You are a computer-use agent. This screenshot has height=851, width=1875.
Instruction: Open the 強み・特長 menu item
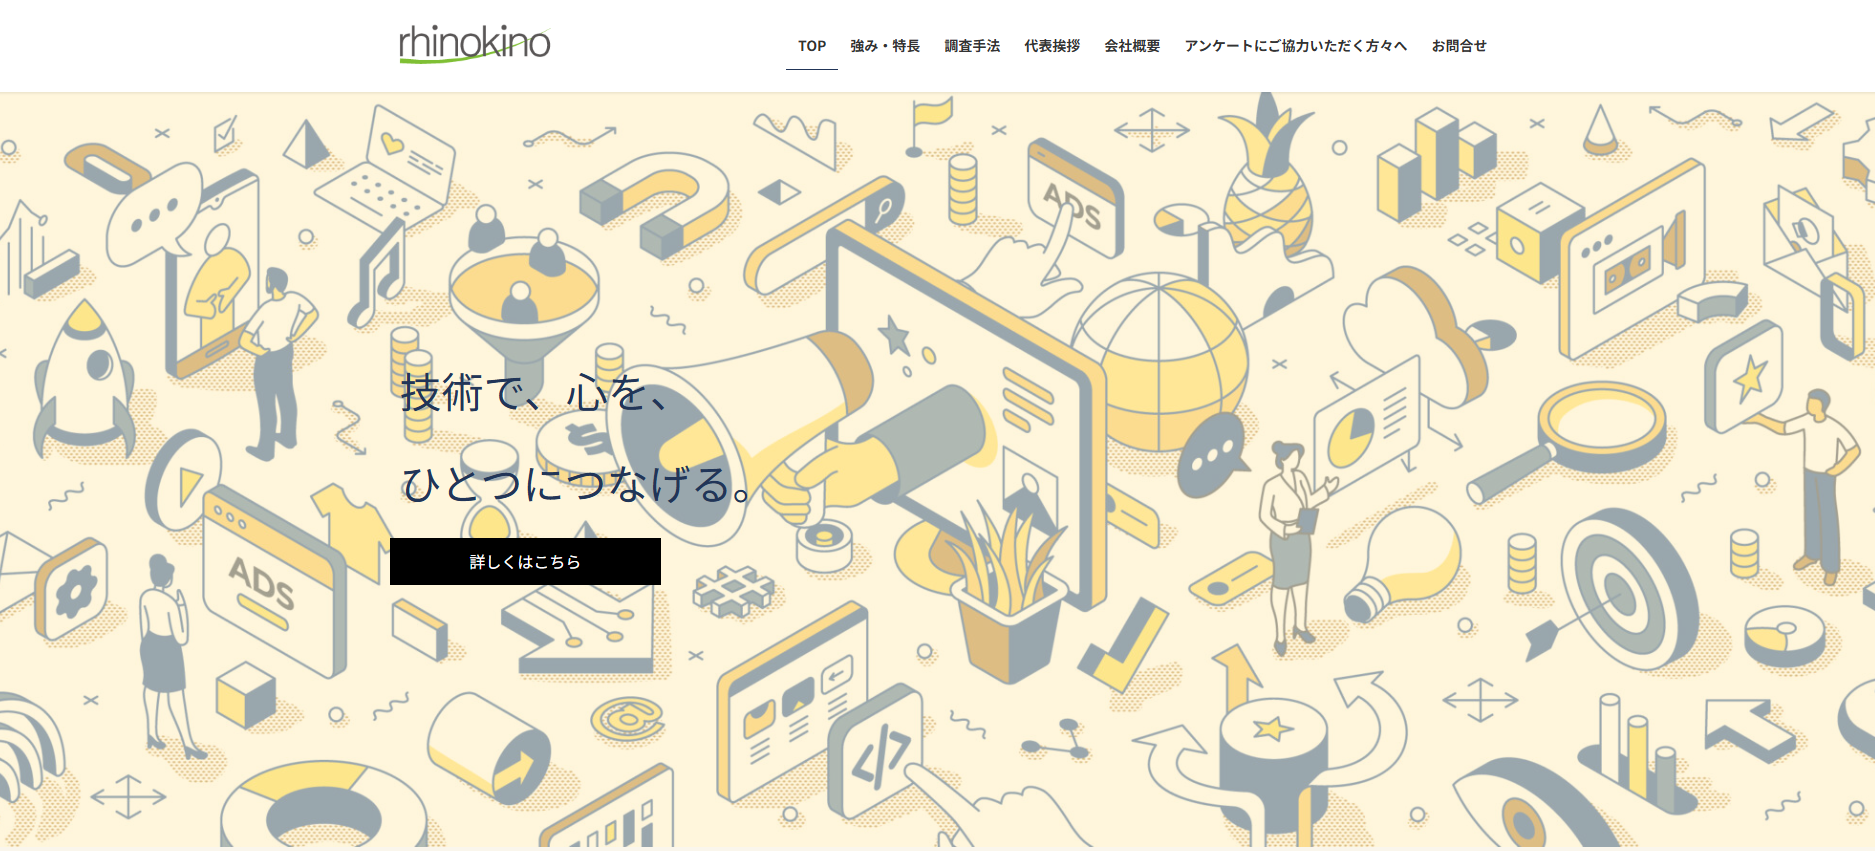(x=885, y=46)
